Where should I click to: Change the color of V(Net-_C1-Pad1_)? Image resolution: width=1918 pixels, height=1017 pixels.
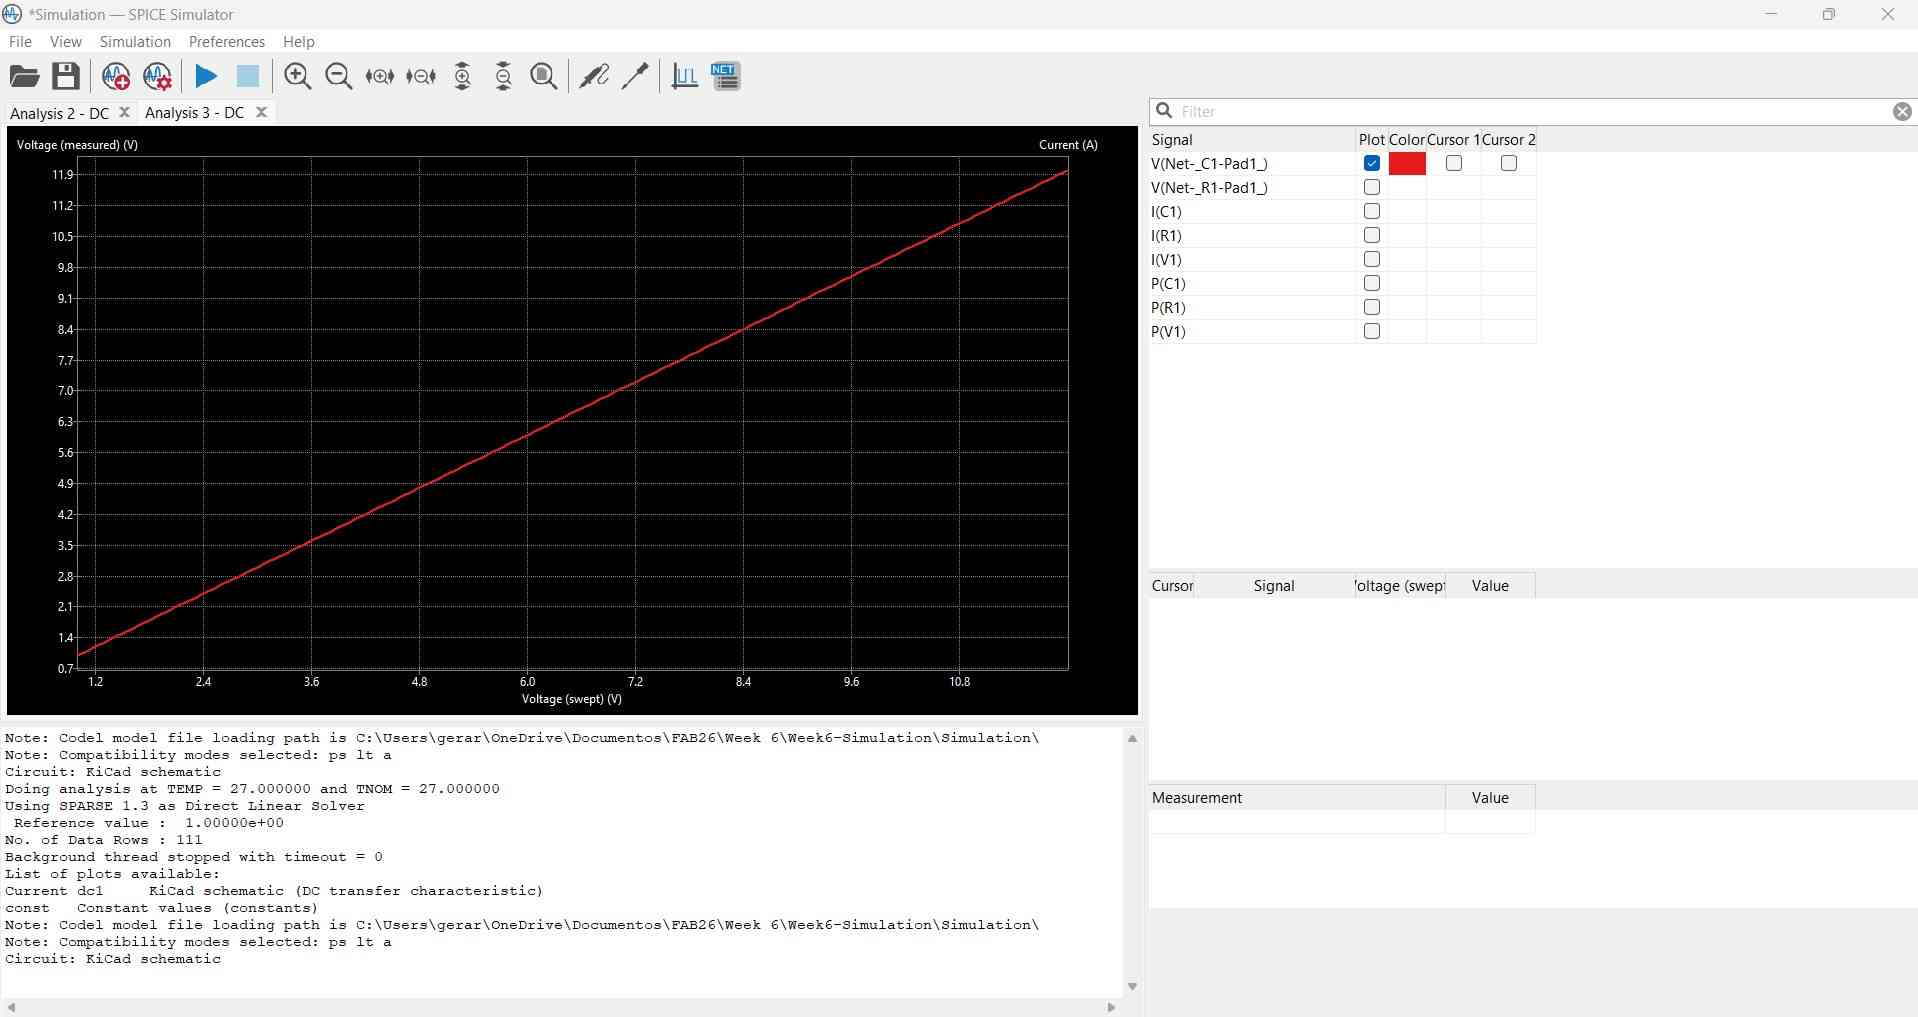point(1407,163)
